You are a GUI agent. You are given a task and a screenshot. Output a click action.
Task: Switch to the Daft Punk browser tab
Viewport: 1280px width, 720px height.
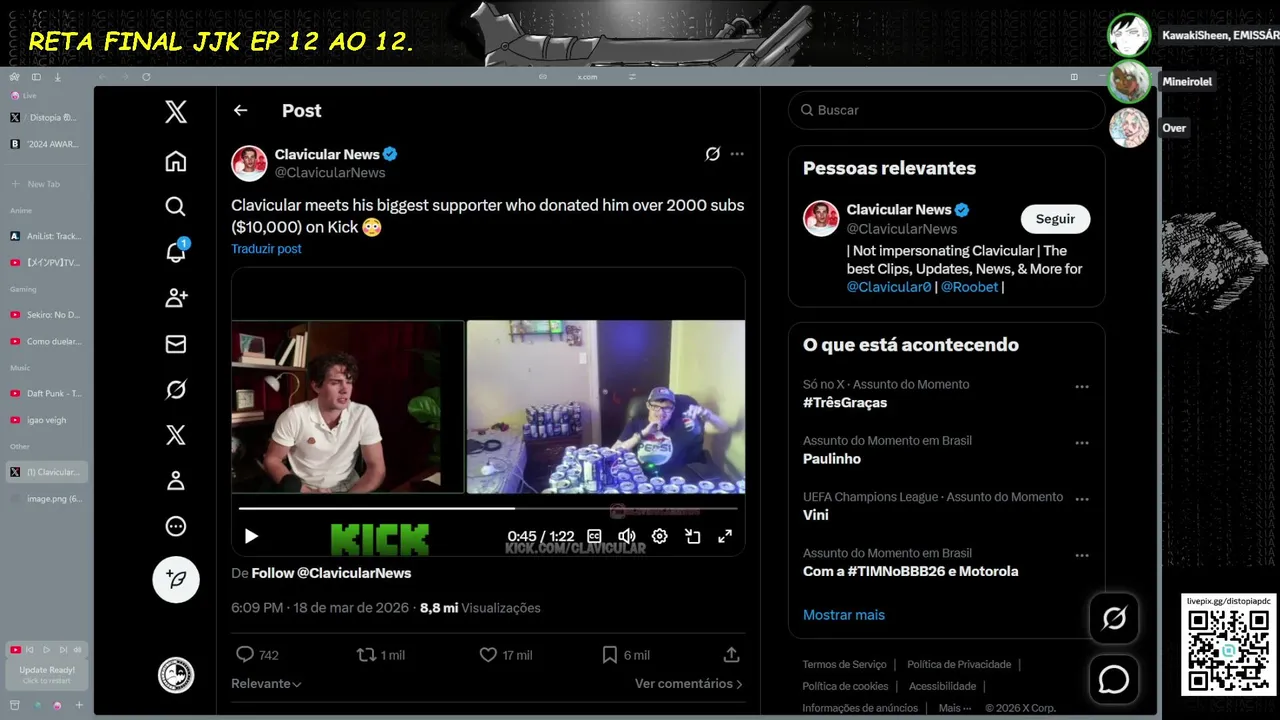point(47,394)
